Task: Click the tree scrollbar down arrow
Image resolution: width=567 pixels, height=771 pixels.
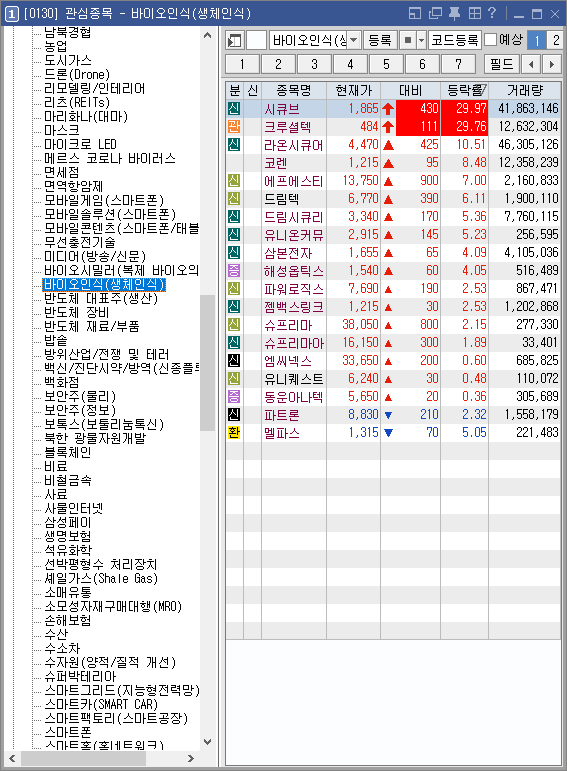Action: coord(208,742)
